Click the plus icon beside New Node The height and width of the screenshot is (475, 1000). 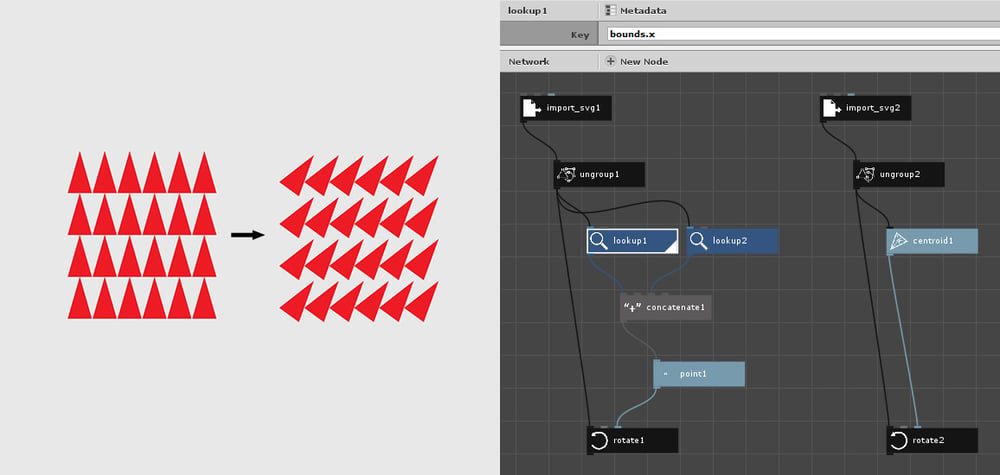coord(610,61)
